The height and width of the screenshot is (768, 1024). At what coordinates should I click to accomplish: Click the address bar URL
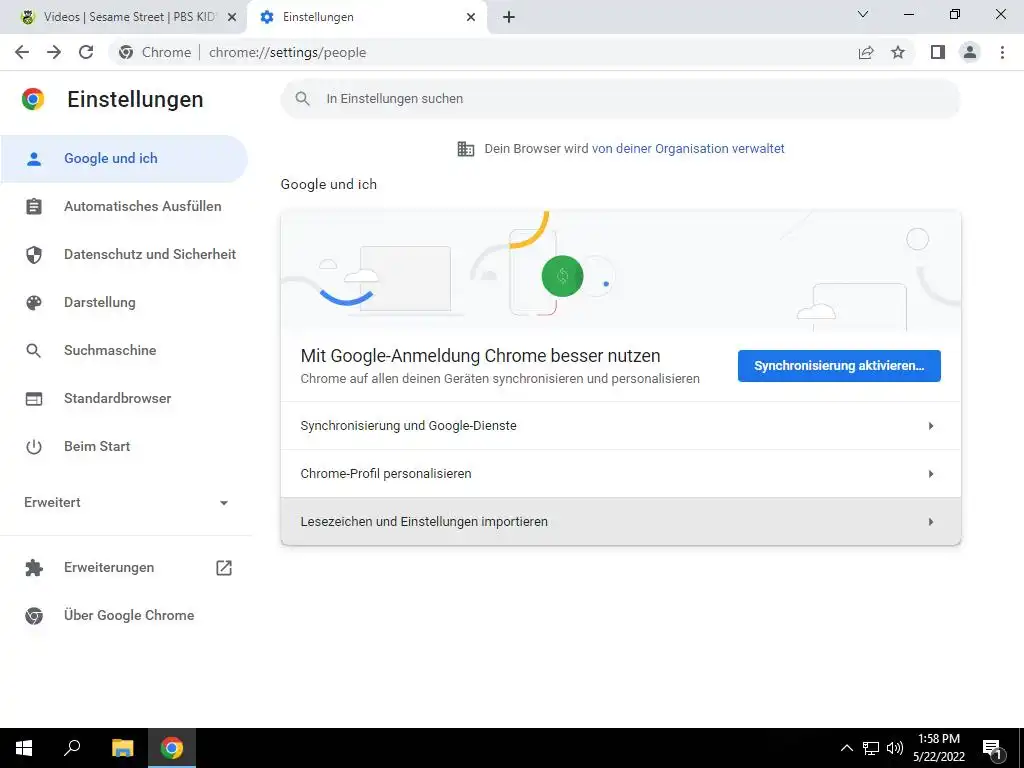[x=287, y=52]
